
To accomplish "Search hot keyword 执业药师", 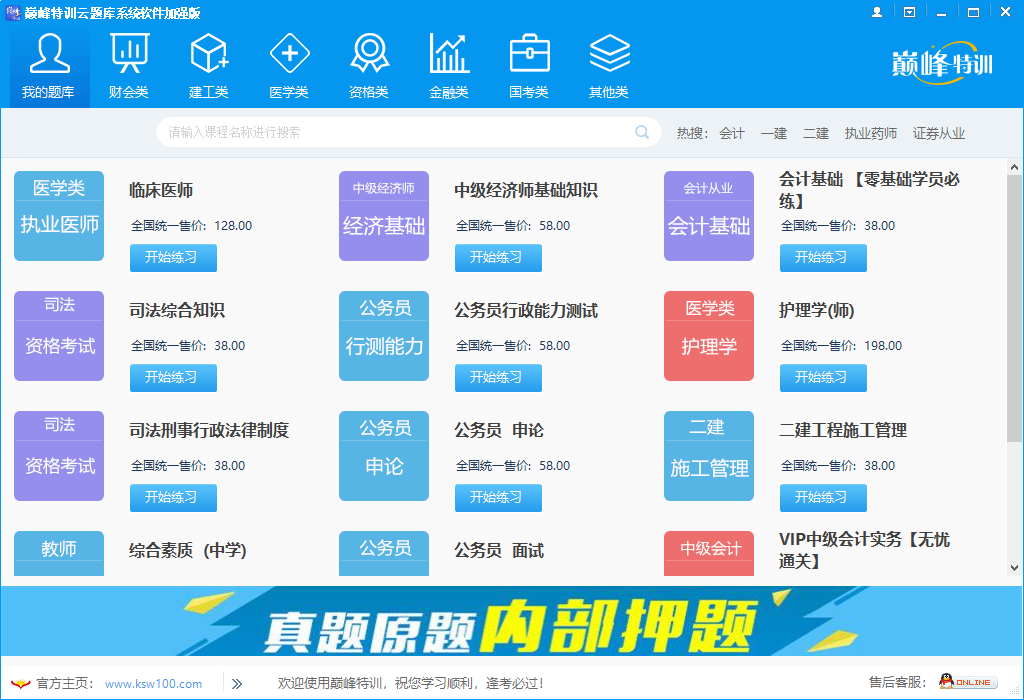I will click(871, 133).
